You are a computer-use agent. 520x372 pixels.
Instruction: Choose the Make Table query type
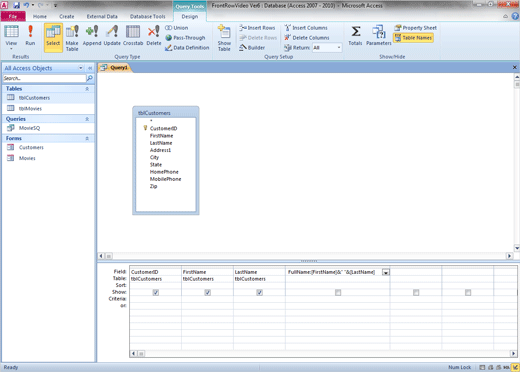pyautogui.click(x=72, y=38)
